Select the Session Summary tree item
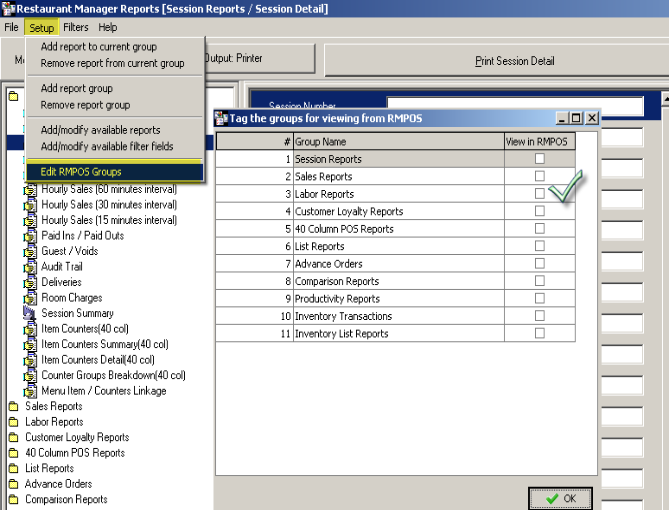Screen dimensions: 669x510 [77, 313]
